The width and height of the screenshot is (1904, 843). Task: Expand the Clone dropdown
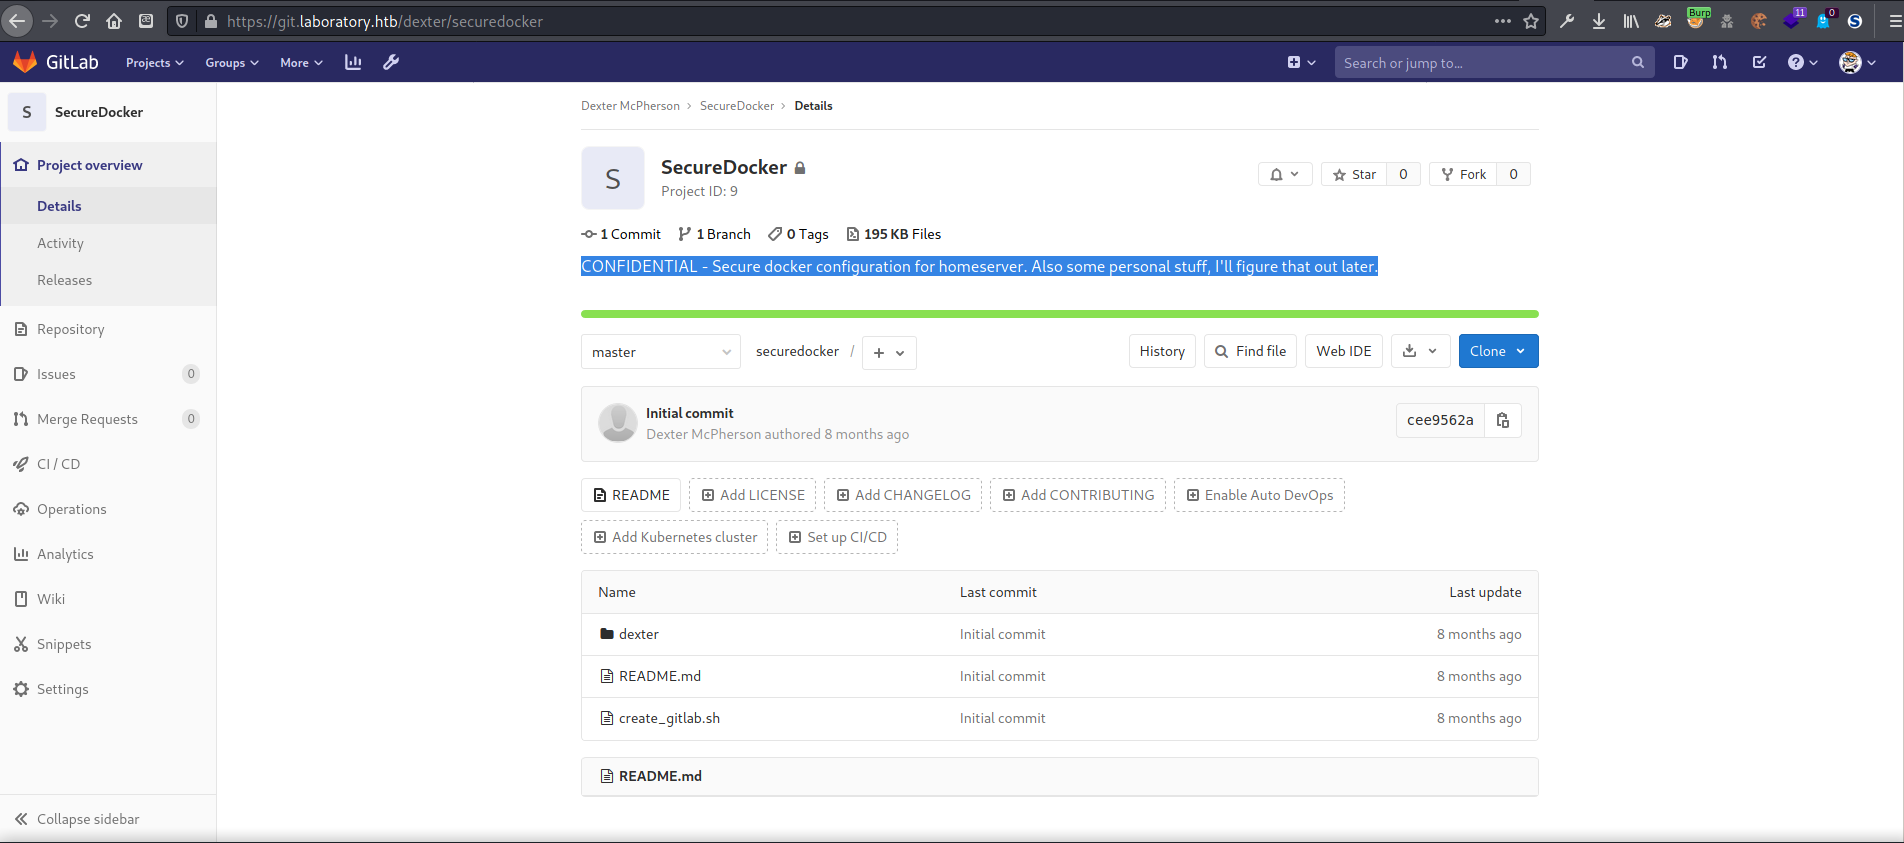[x=1497, y=351]
